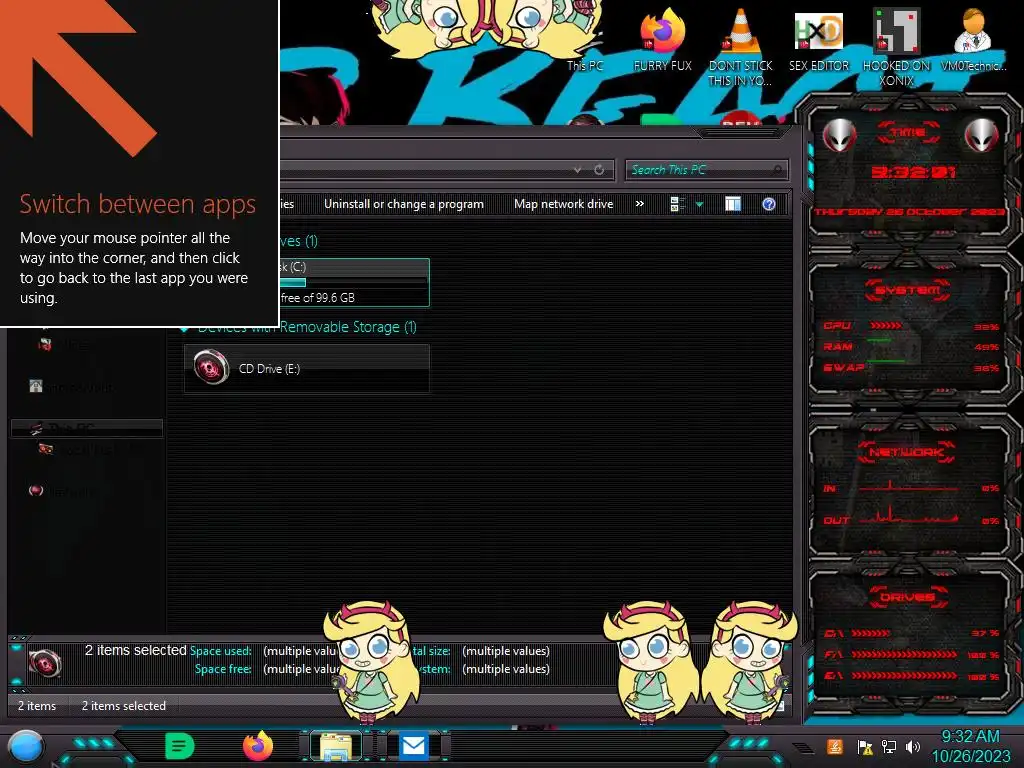The width and height of the screenshot is (1024, 768).
Task: Select the CD Drive (E:) item
Action: [306, 368]
